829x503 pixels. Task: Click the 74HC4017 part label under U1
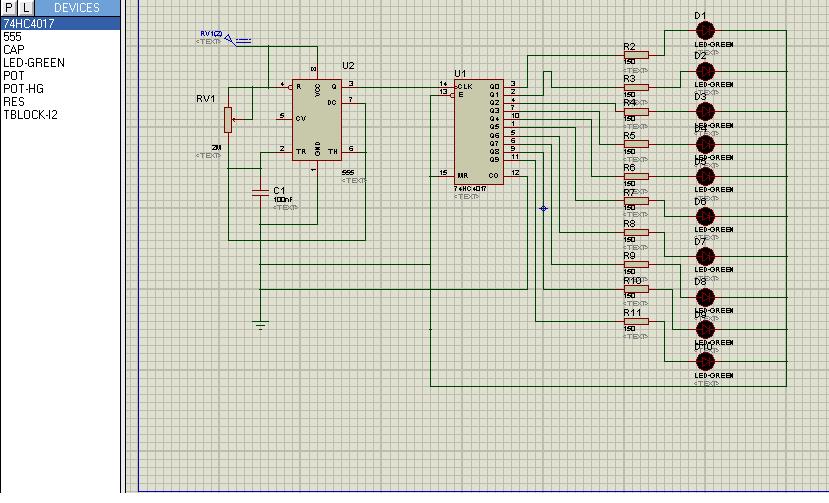tap(471, 189)
